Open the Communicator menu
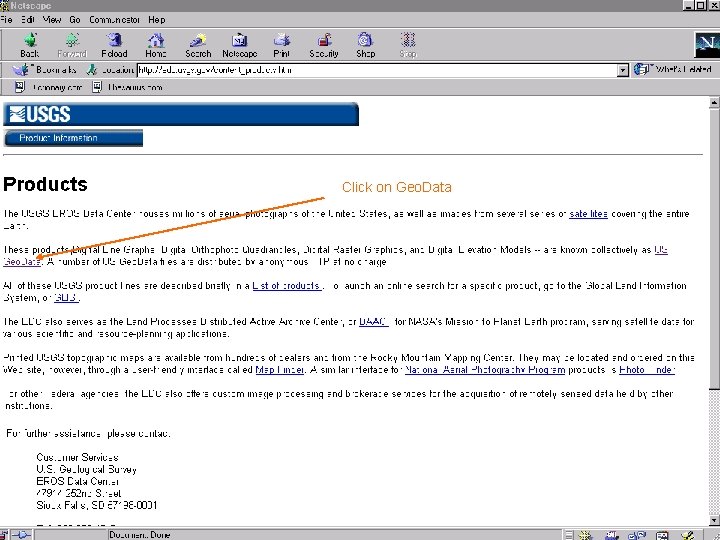720x540 pixels. pos(114,20)
